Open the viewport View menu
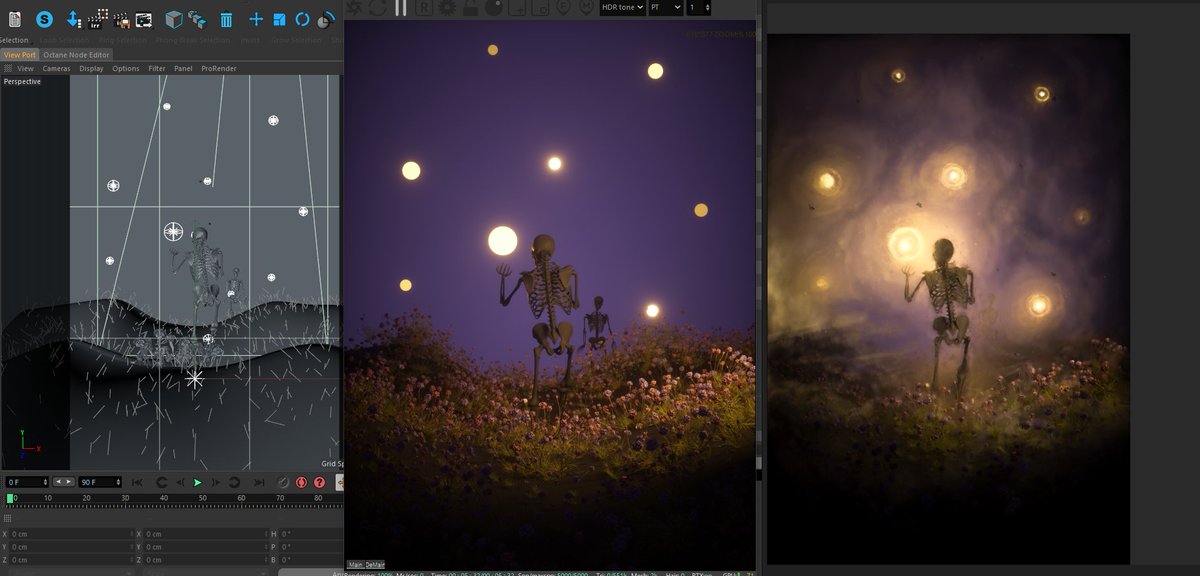The image size is (1200, 576). point(25,69)
